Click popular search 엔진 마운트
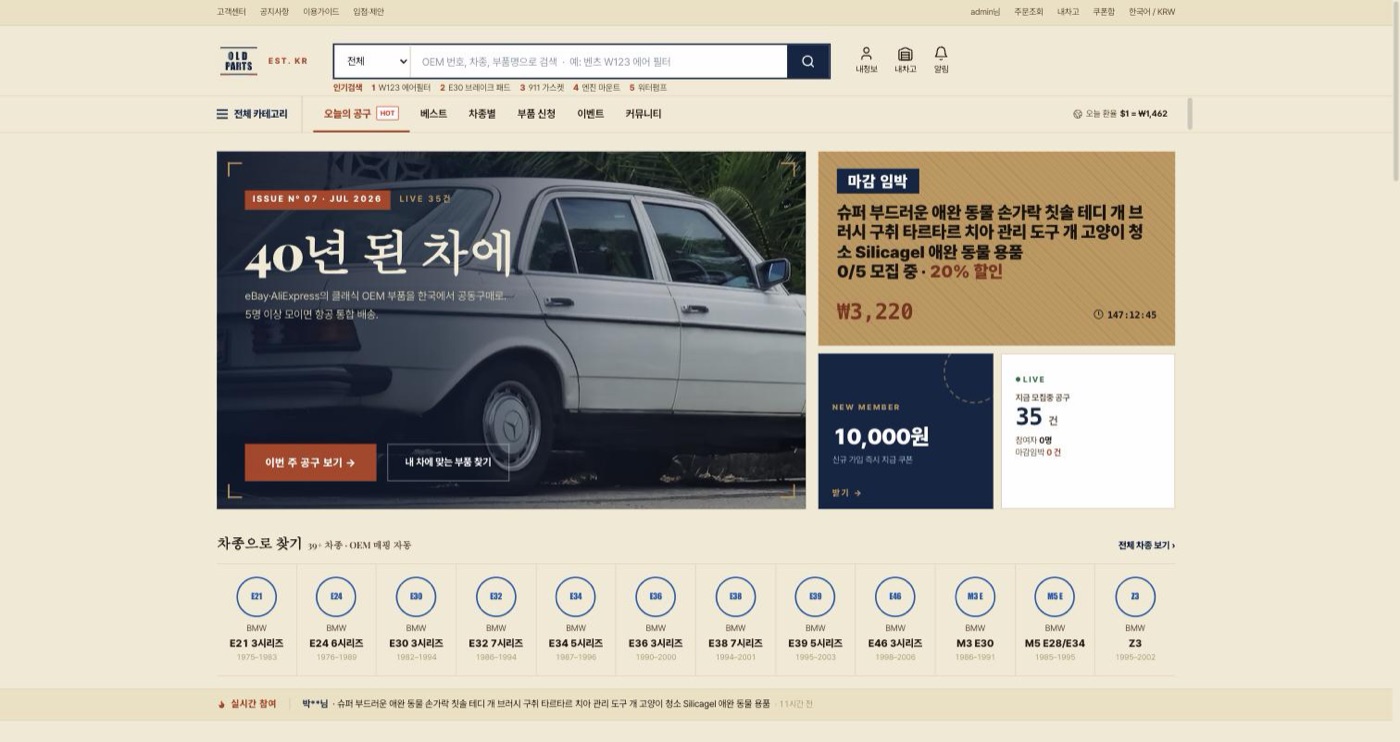Viewport: 1400px width, 742px height. point(597,88)
